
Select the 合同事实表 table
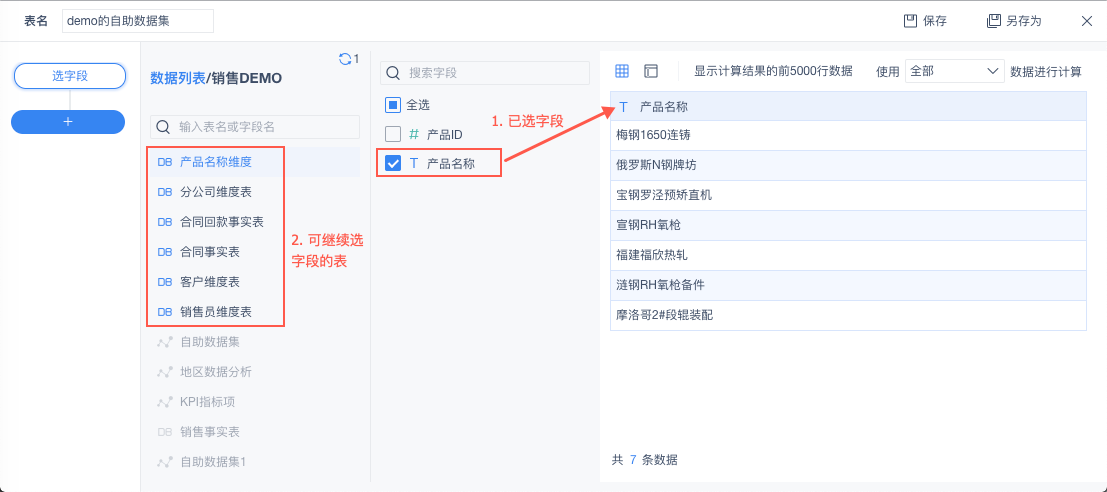coord(209,252)
